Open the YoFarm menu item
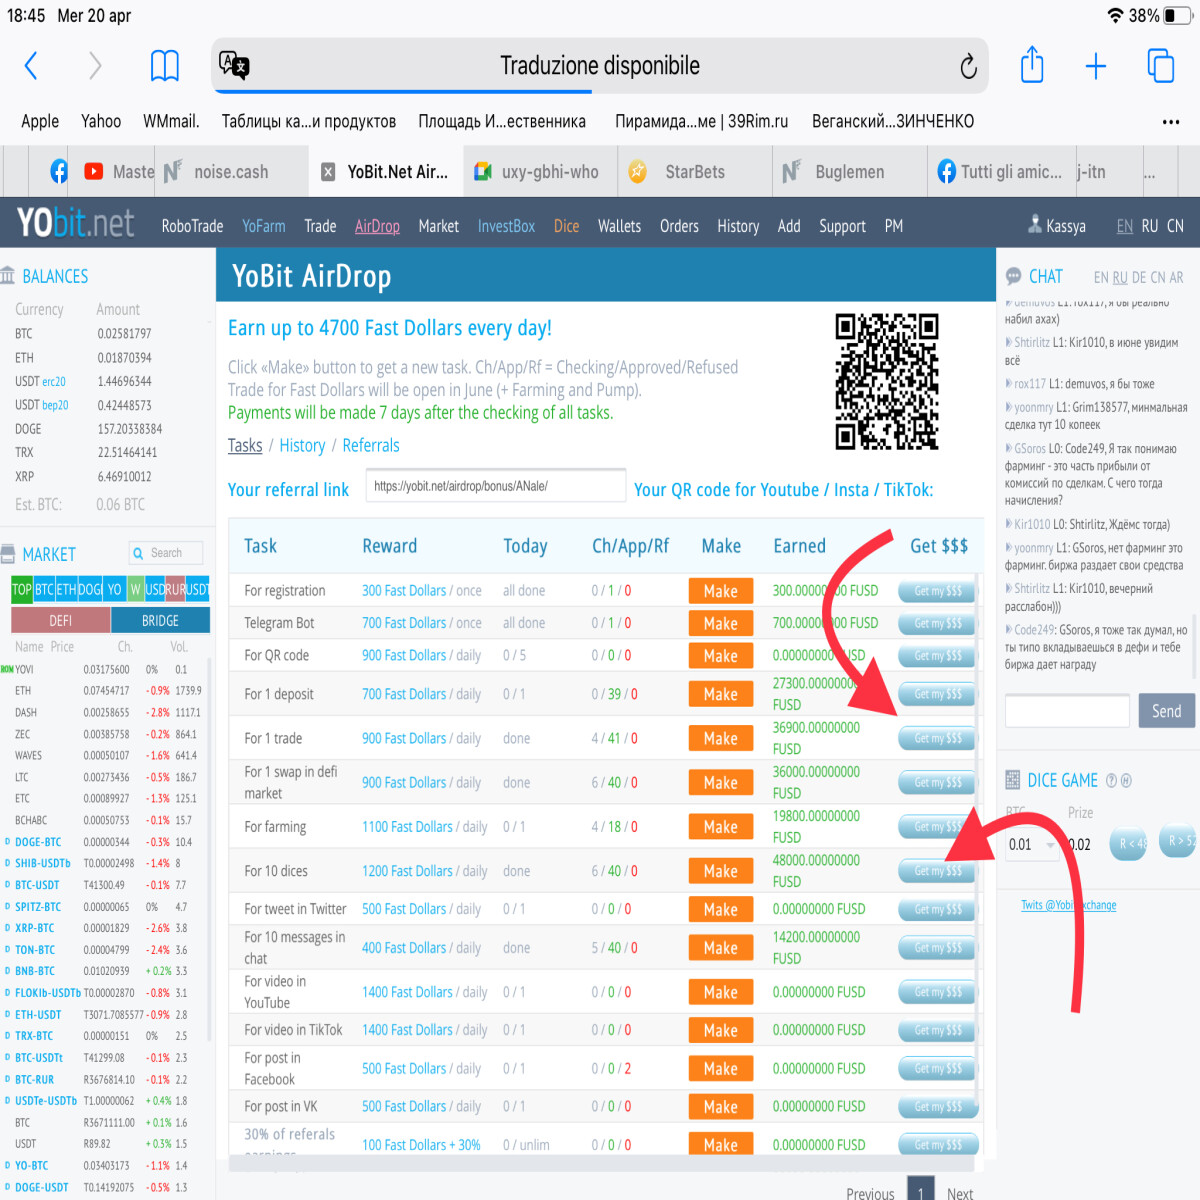The height and width of the screenshot is (1200, 1200). click(264, 226)
